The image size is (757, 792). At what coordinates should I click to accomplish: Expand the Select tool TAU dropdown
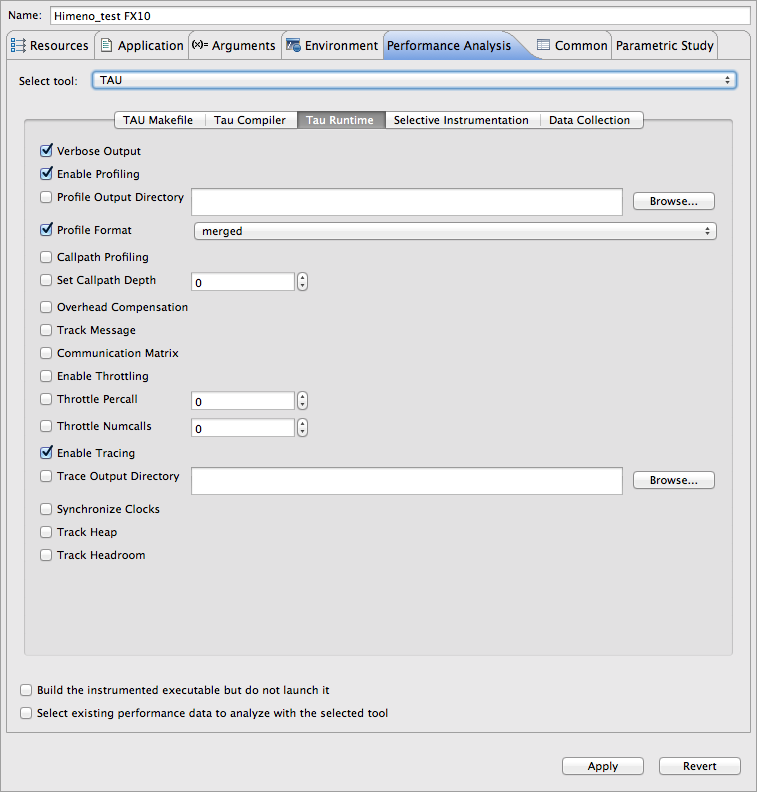point(414,80)
